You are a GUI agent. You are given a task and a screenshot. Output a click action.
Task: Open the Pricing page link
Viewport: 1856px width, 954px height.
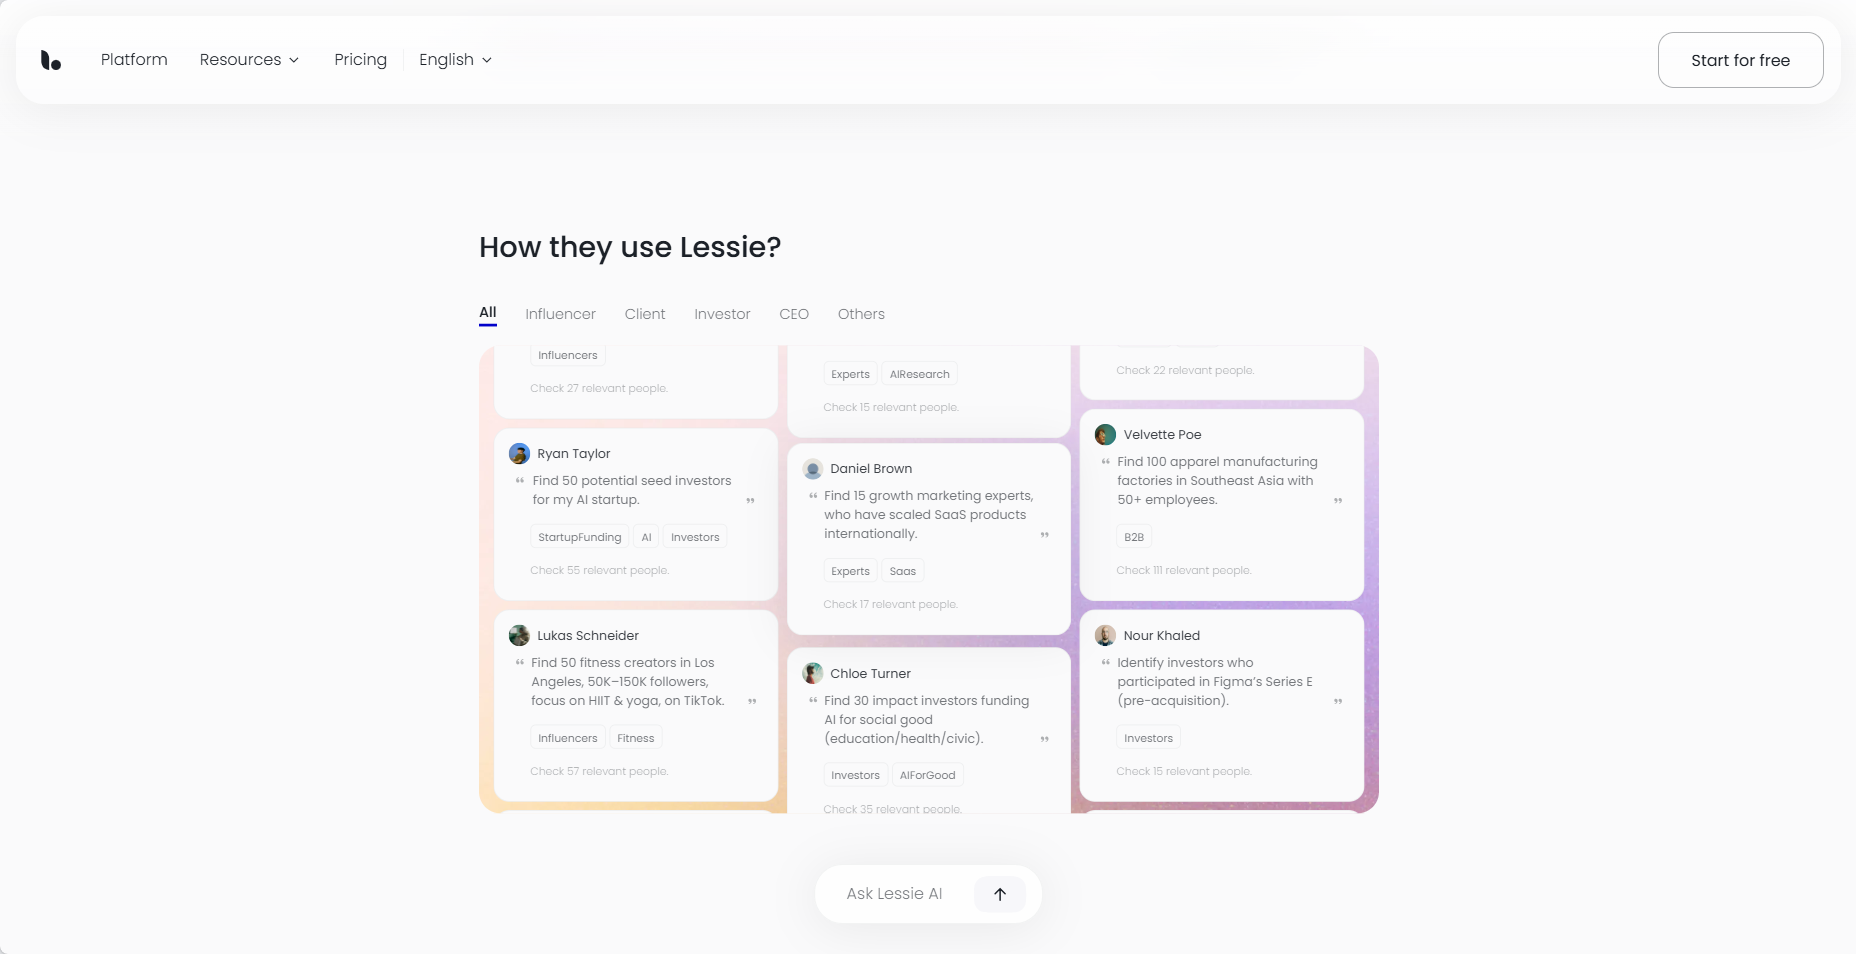360,60
